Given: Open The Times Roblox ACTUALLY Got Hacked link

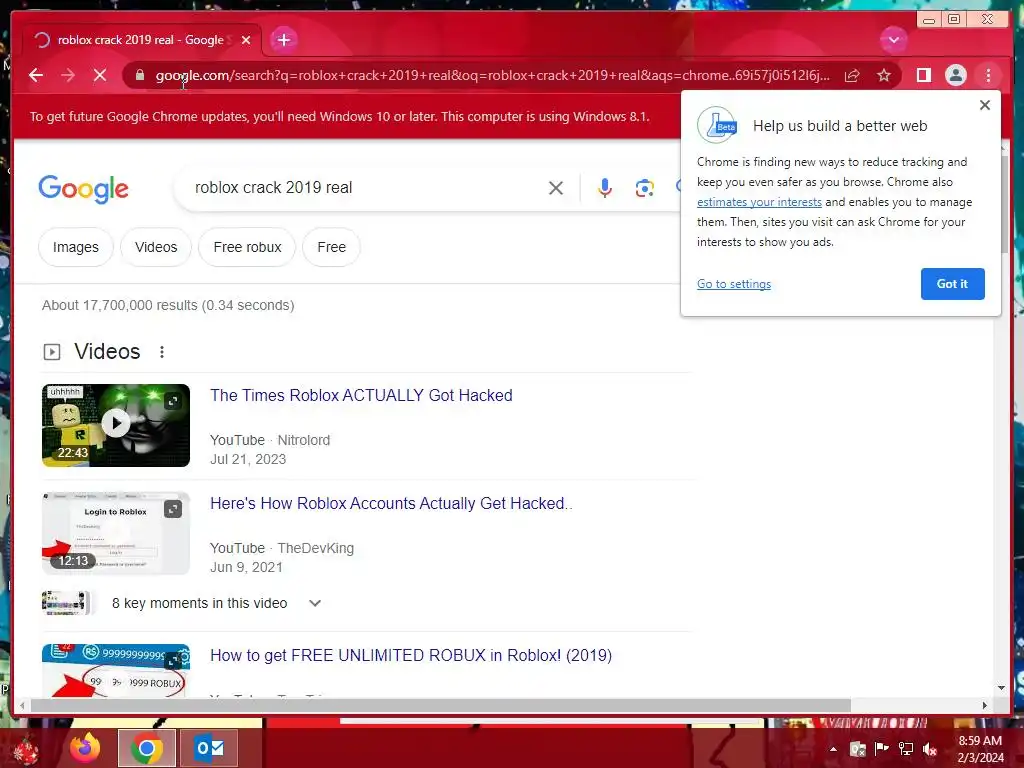Looking at the screenshot, I should tap(361, 395).
